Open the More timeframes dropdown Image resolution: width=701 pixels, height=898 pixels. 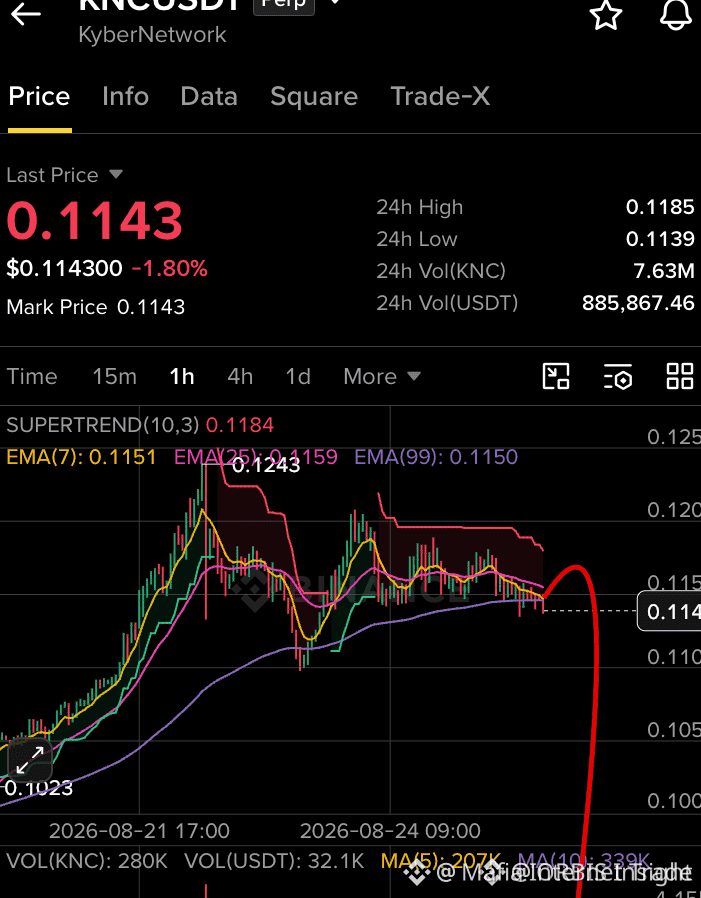click(x=382, y=376)
